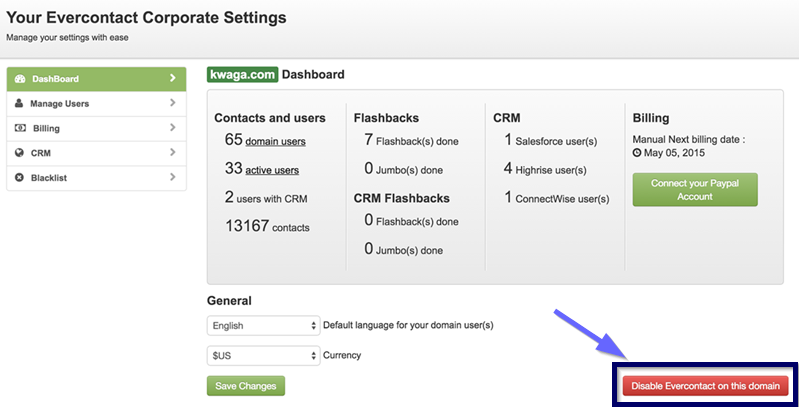Click Disable Evercontact on this domain
The width and height of the screenshot is (799, 407).
point(706,386)
